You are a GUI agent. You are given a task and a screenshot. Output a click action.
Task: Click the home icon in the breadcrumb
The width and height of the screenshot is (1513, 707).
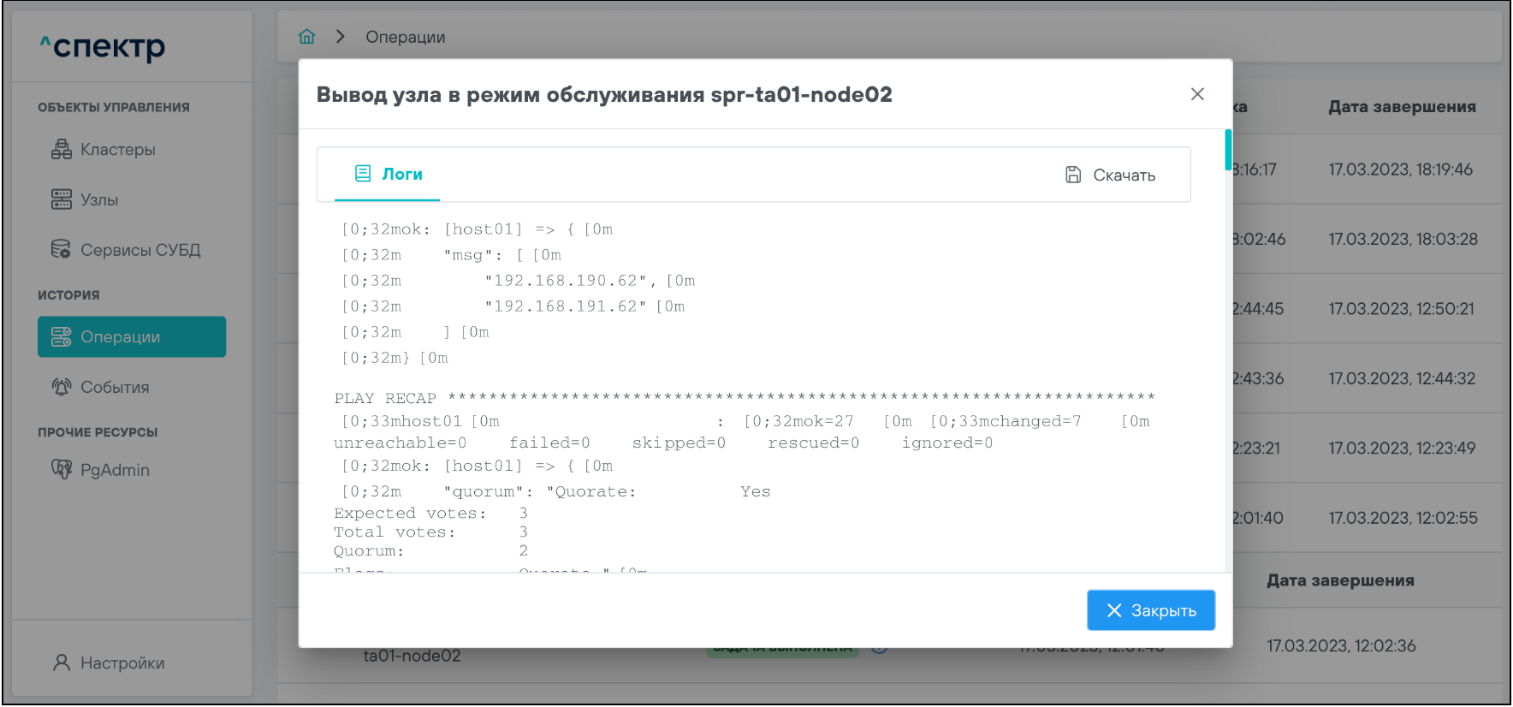coord(308,38)
